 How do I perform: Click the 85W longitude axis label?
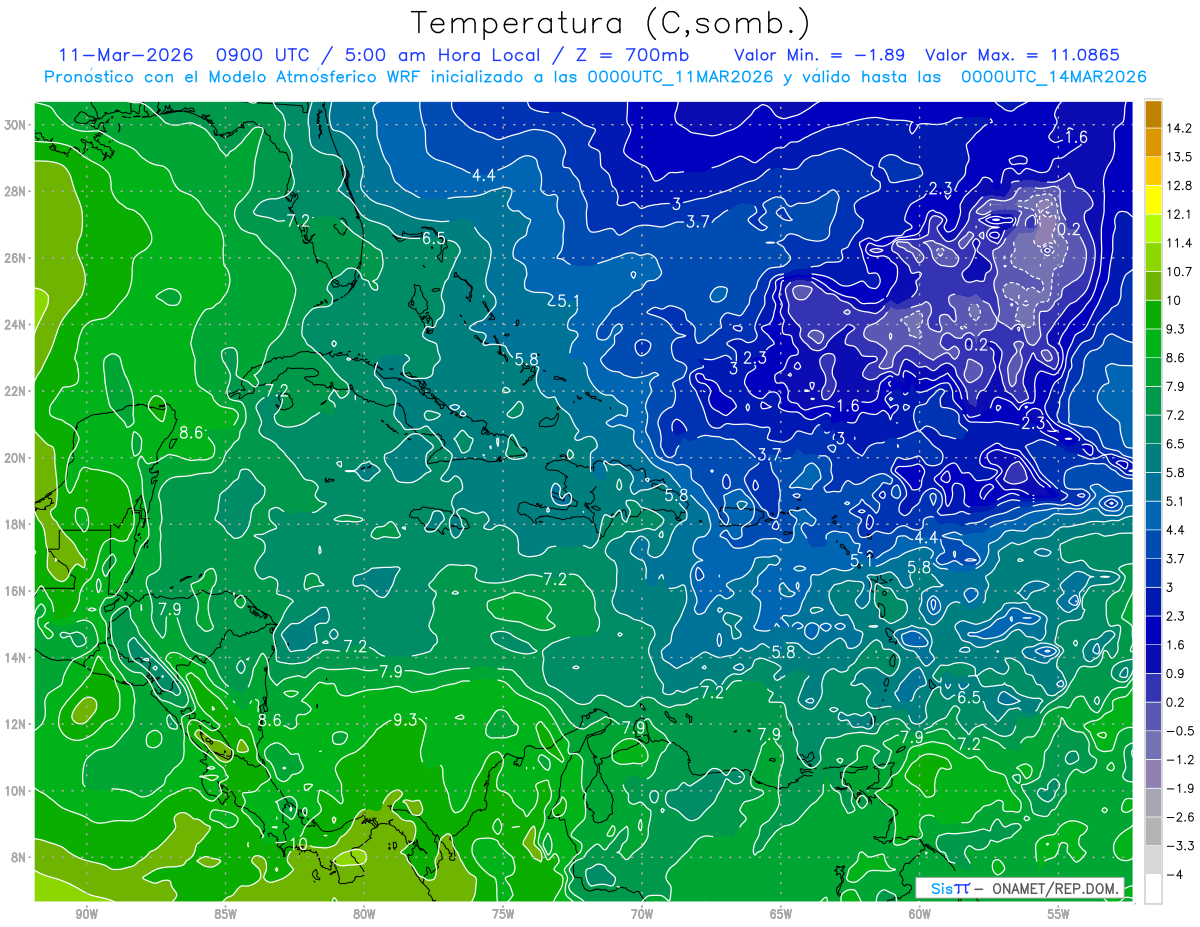[225, 914]
